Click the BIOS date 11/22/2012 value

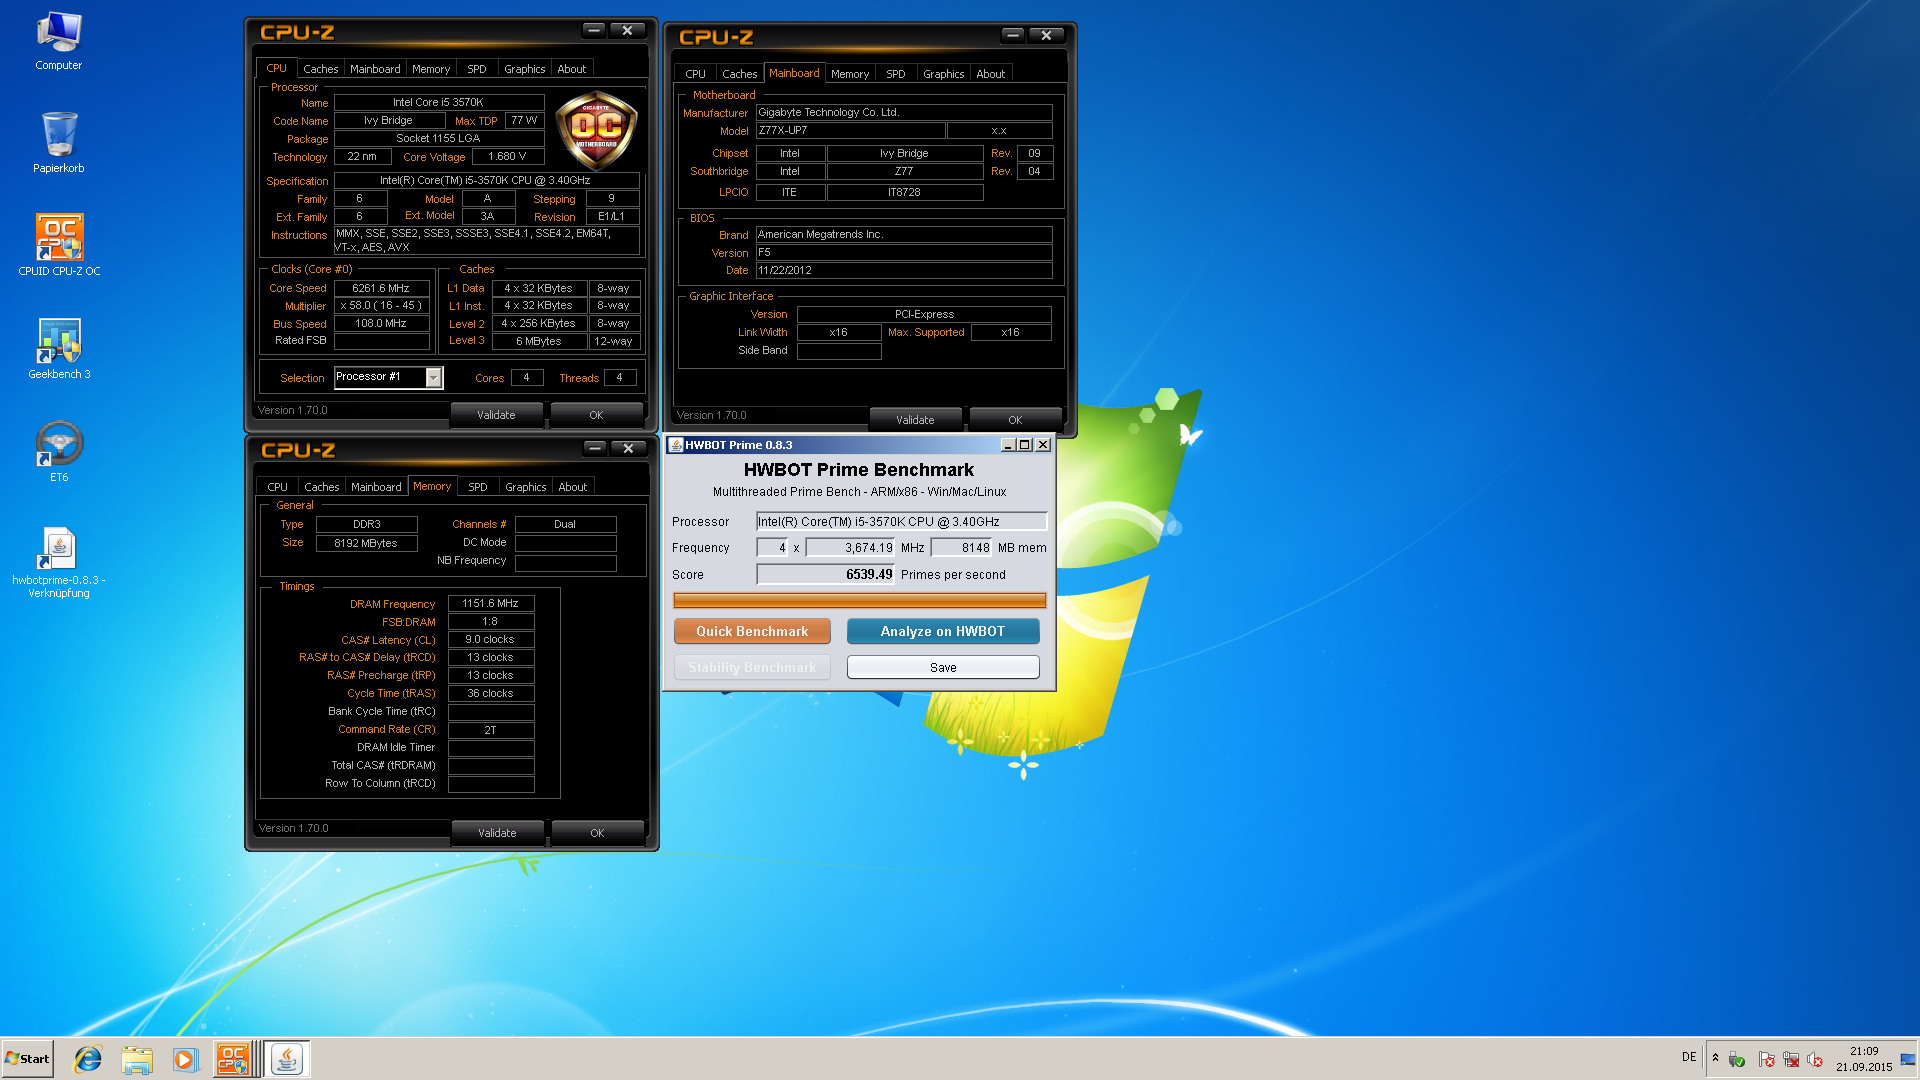coord(904,270)
